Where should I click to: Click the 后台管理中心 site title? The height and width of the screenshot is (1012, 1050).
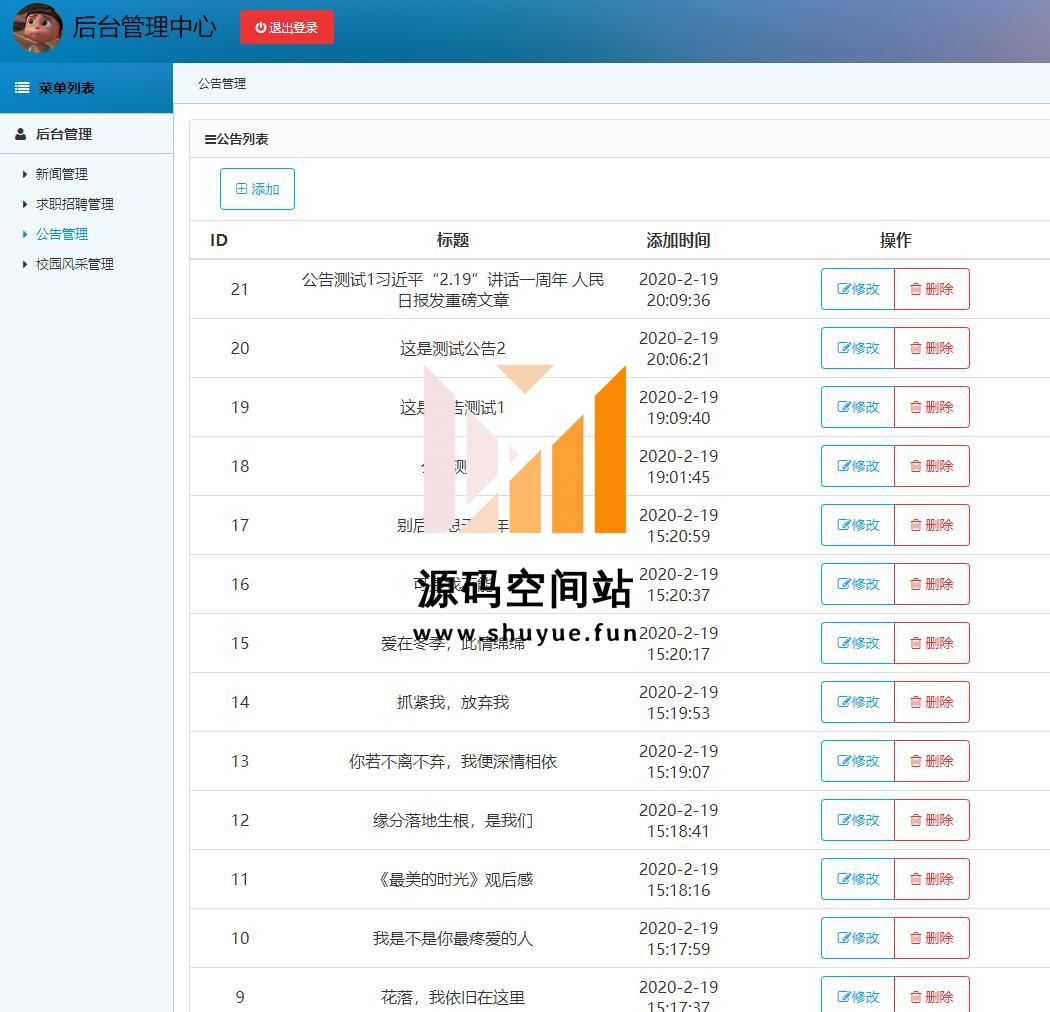pos(144,27)
